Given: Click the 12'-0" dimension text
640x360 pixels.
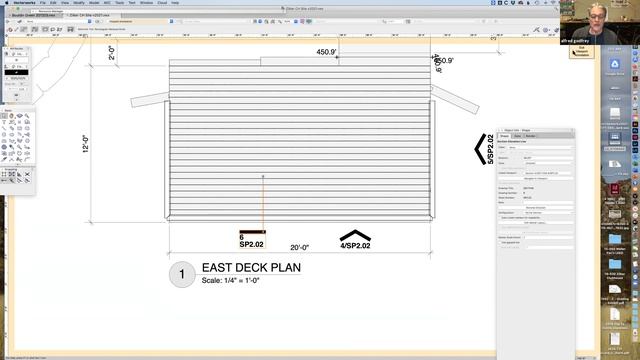Looking at the screenshot, I should click(86, 144).
